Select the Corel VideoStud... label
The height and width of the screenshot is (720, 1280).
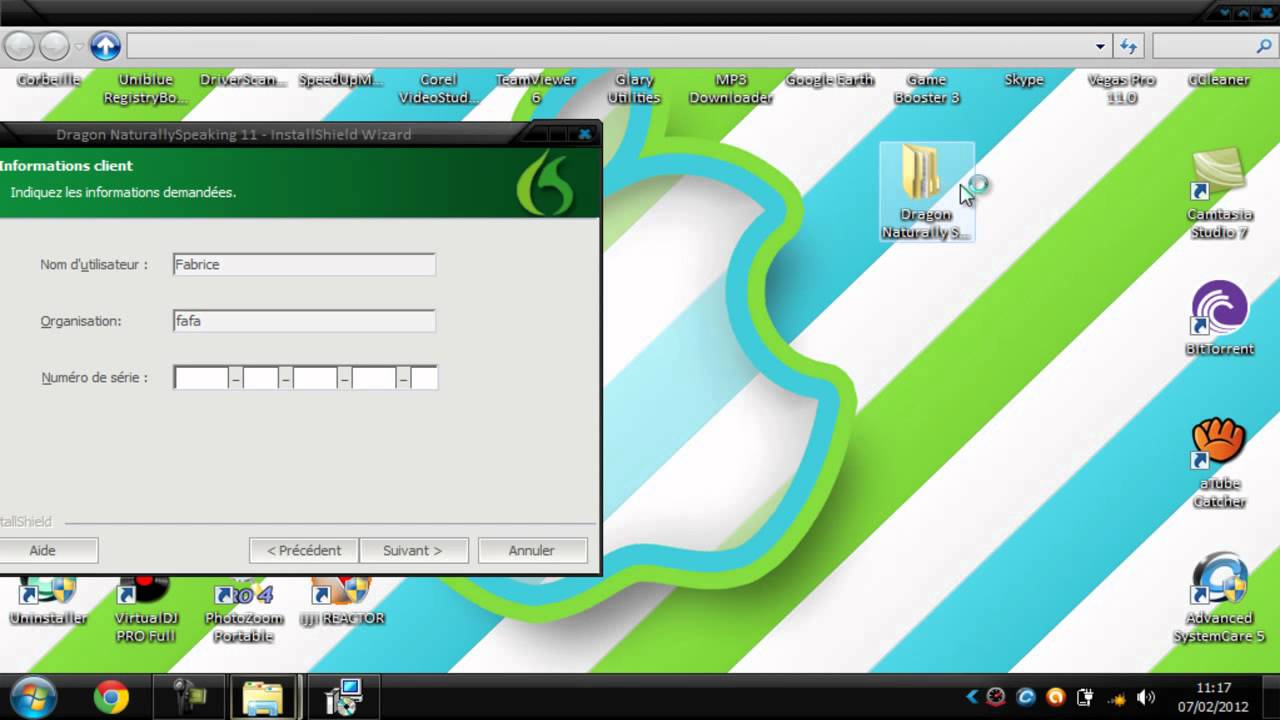[x=439, y=89]
